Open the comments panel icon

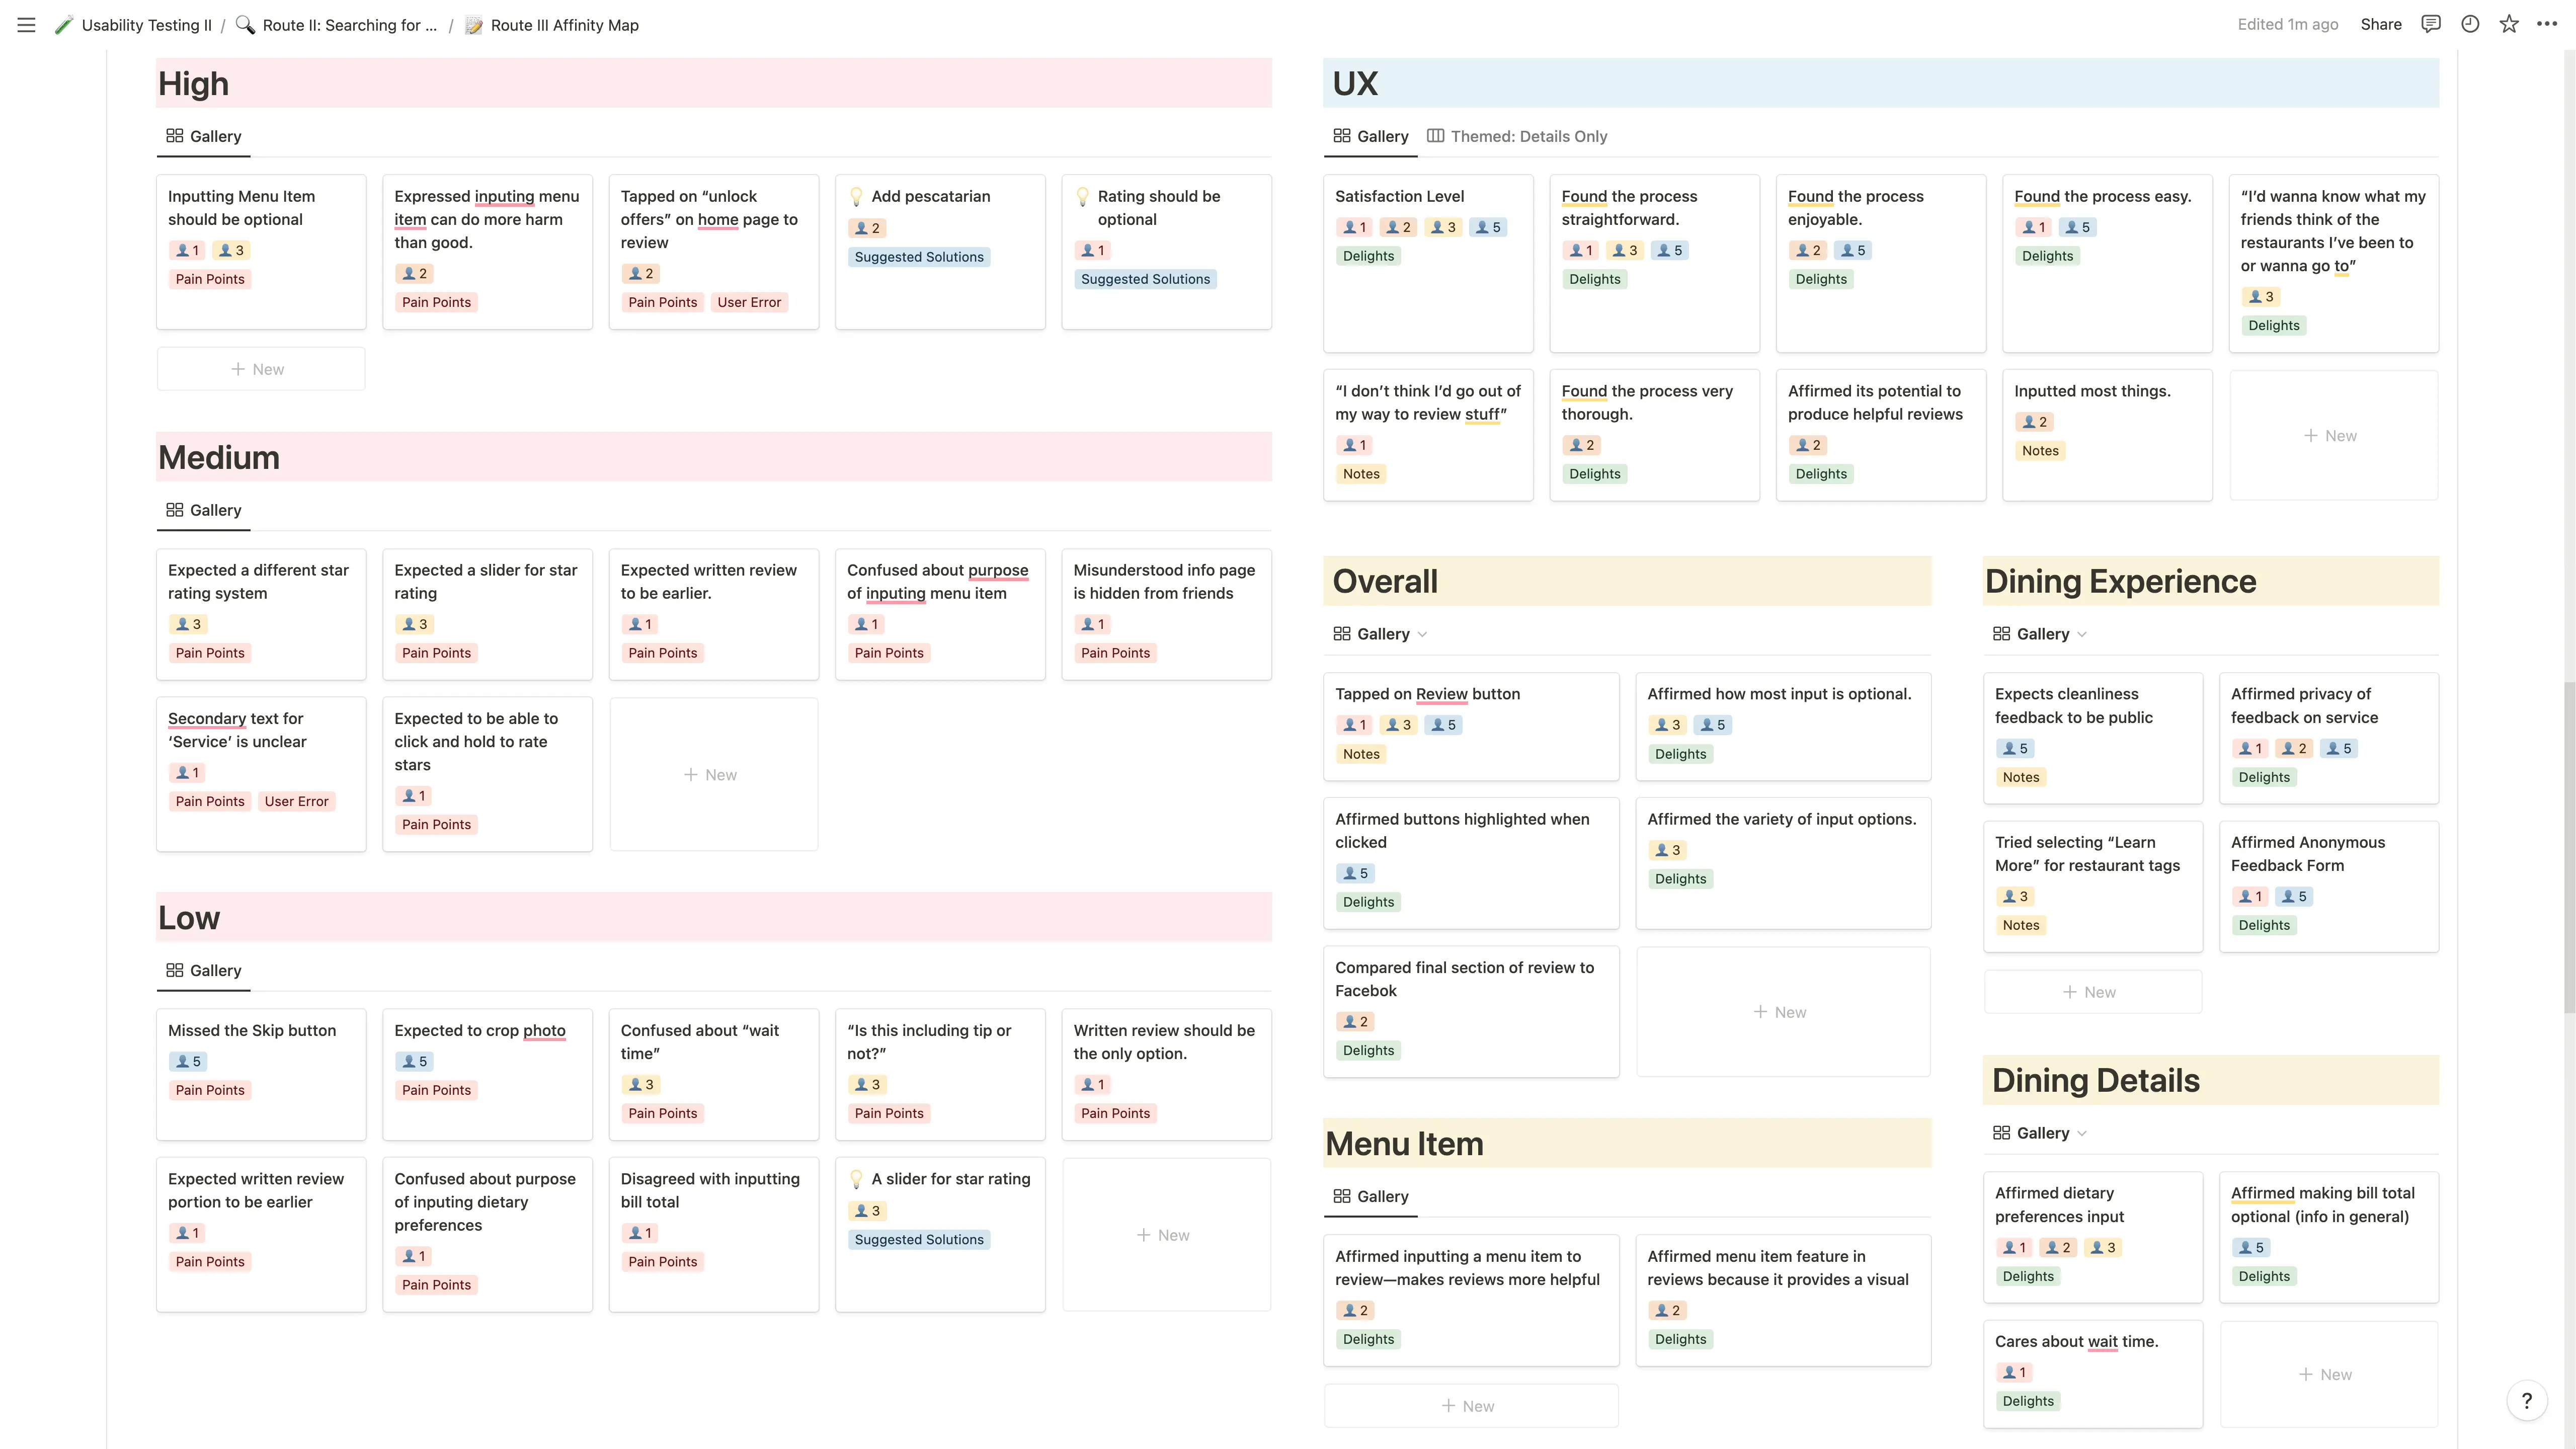[2430, 24]
